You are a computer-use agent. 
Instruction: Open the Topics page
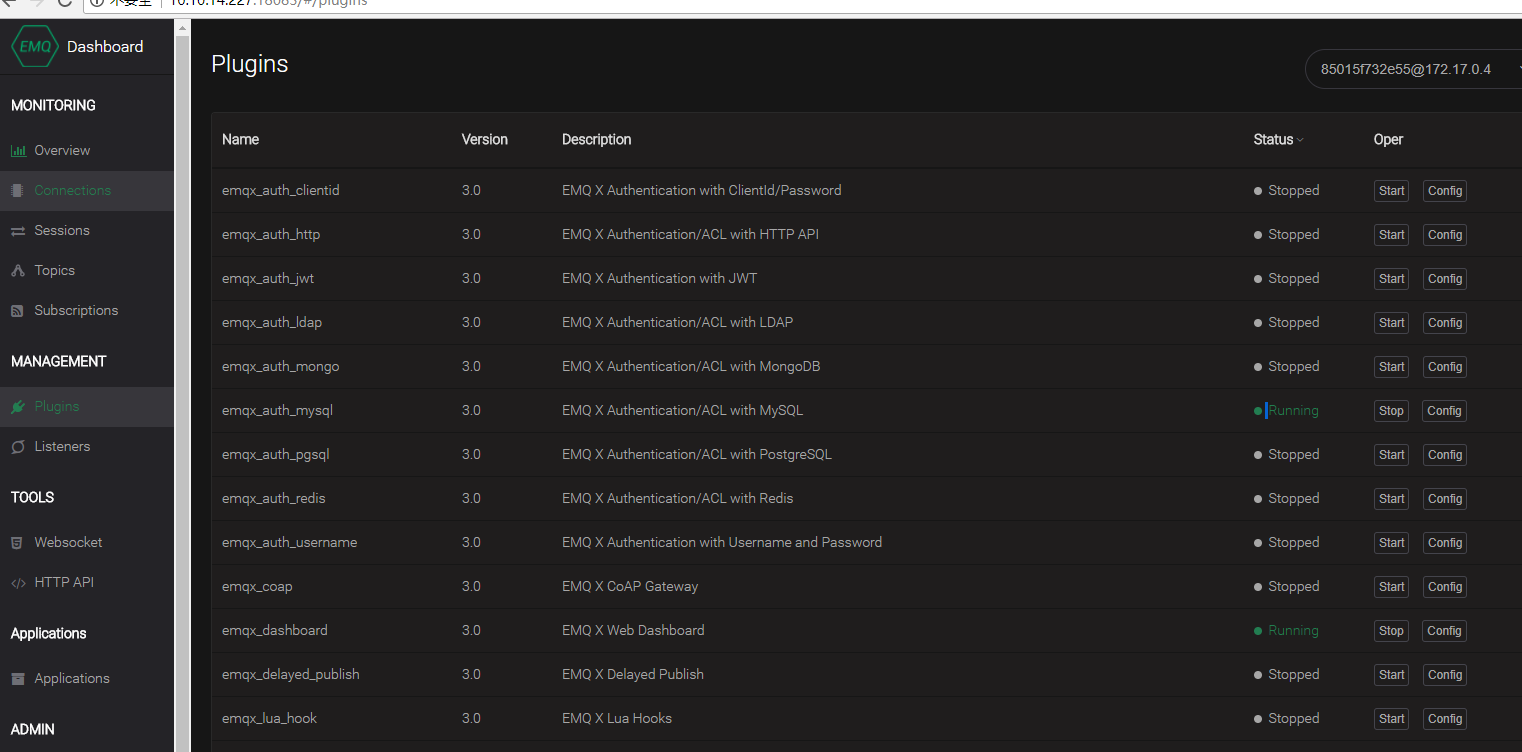click(55, 271)
